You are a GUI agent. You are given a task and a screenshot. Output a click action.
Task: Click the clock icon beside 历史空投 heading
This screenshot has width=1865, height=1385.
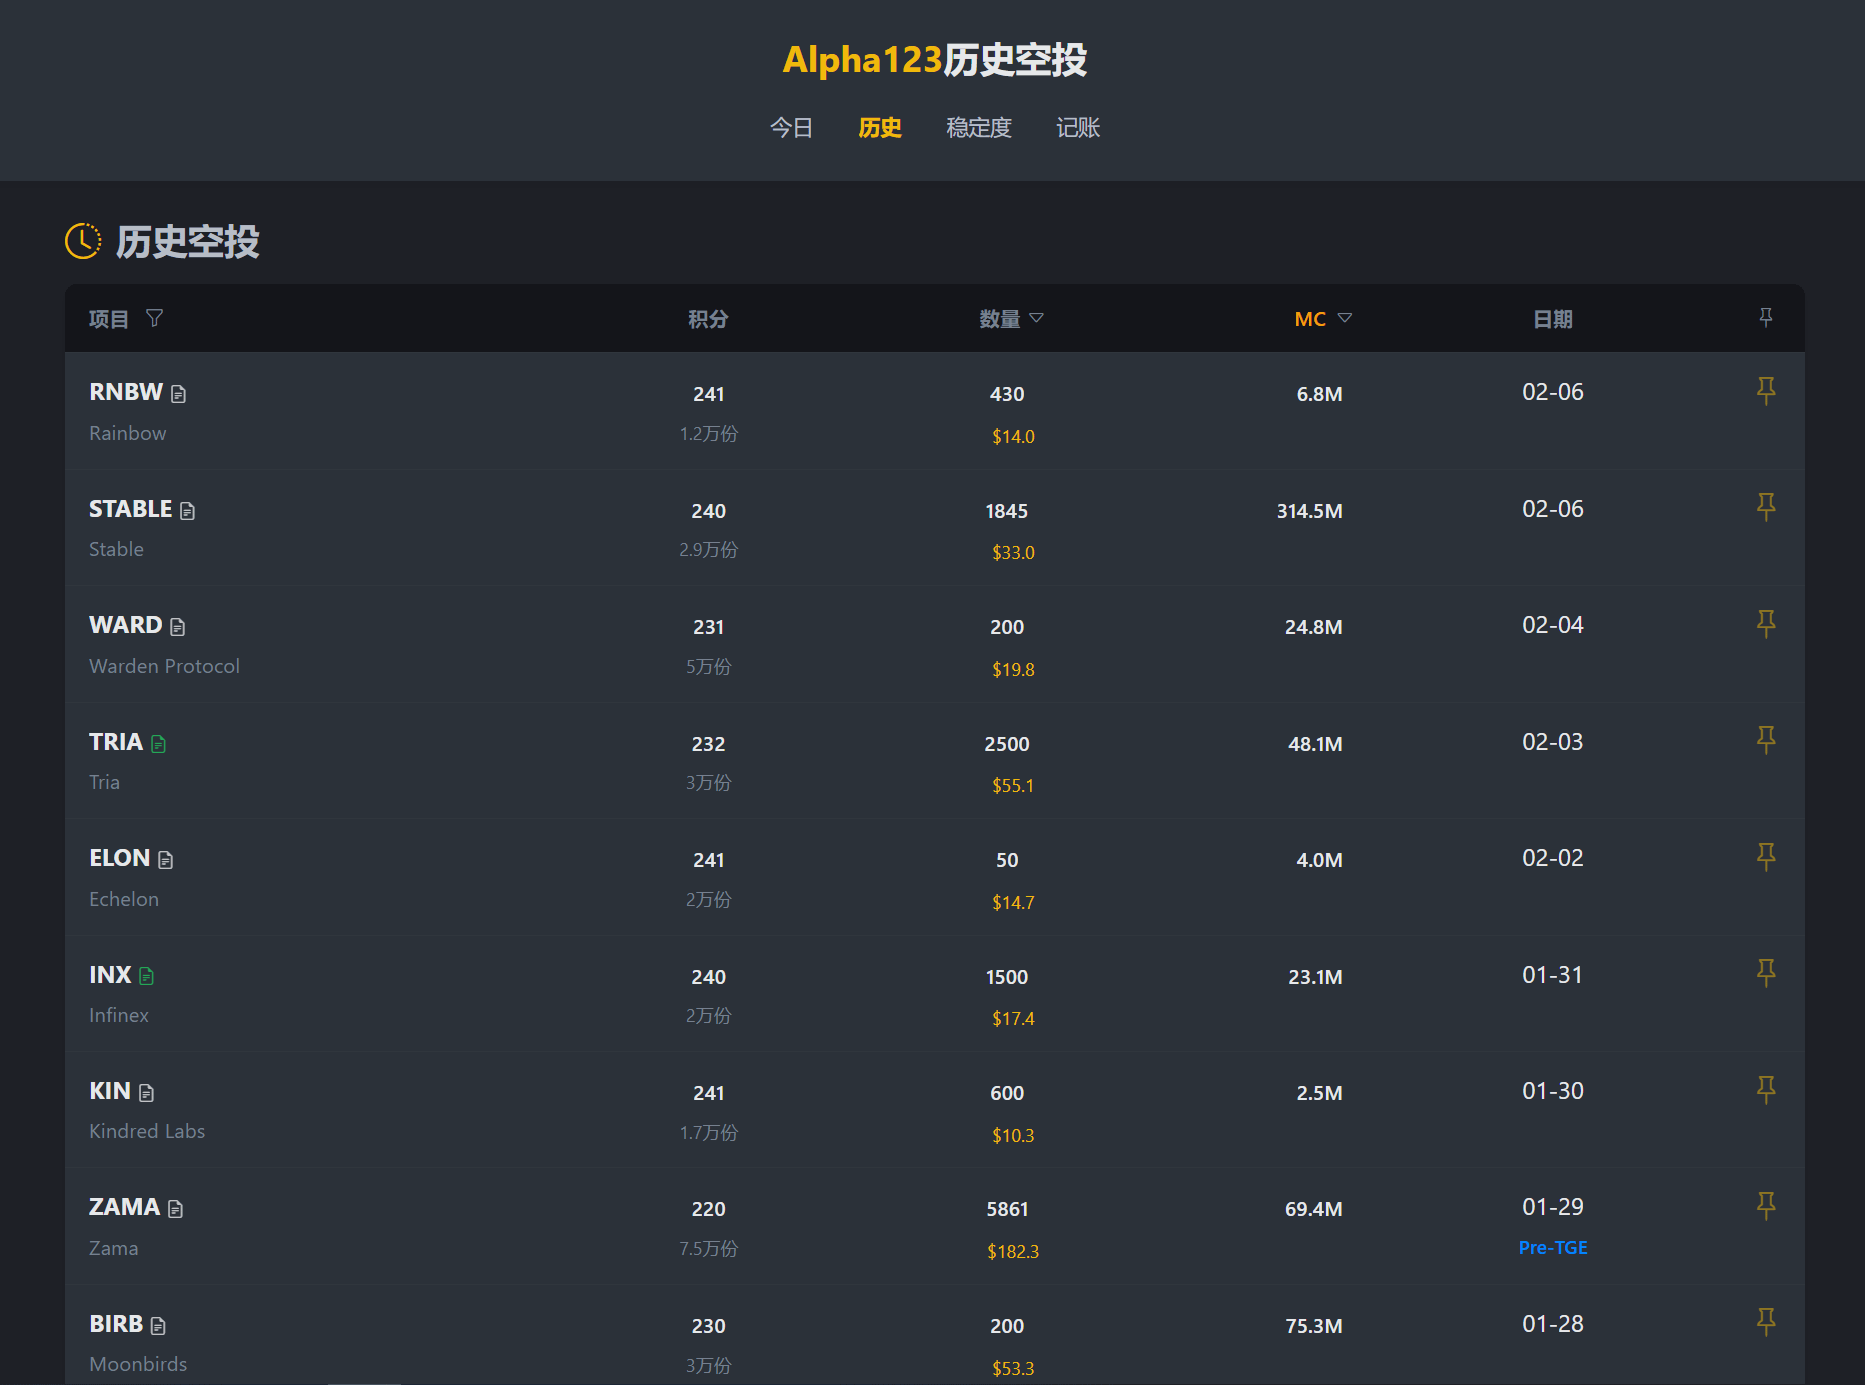(x=83, y=241)
